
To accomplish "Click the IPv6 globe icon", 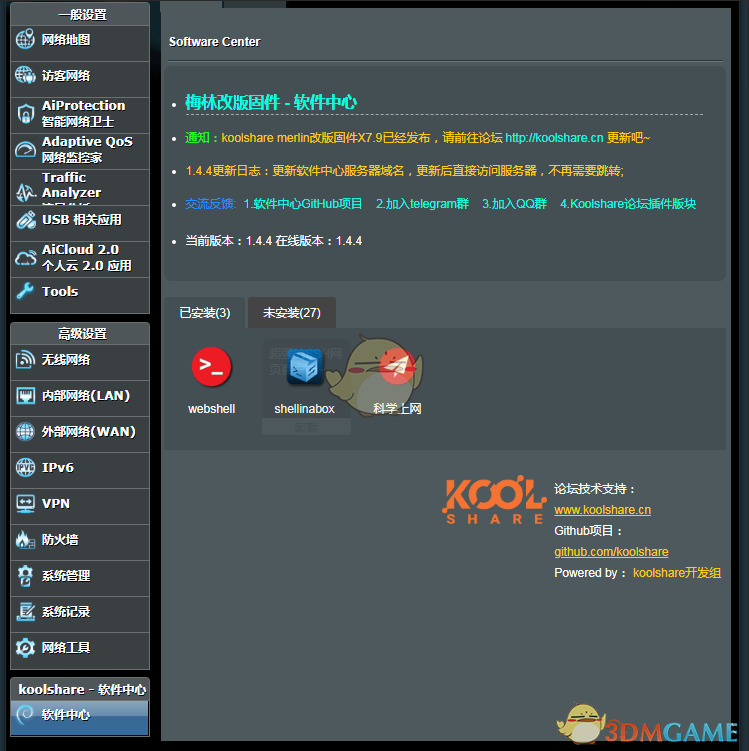I will [25, 467].
